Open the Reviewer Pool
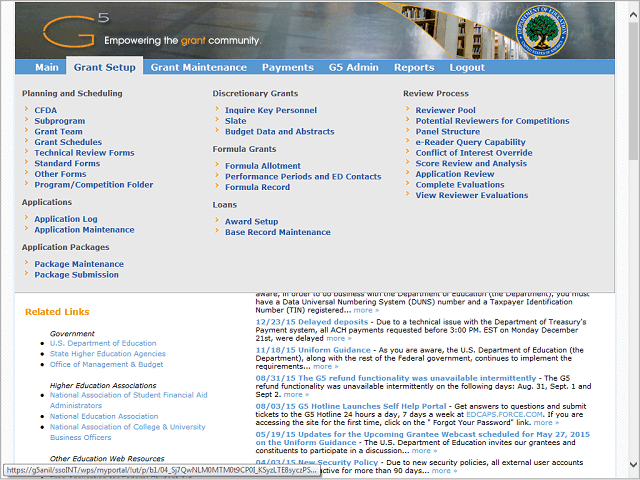 (x=445, y=110)
